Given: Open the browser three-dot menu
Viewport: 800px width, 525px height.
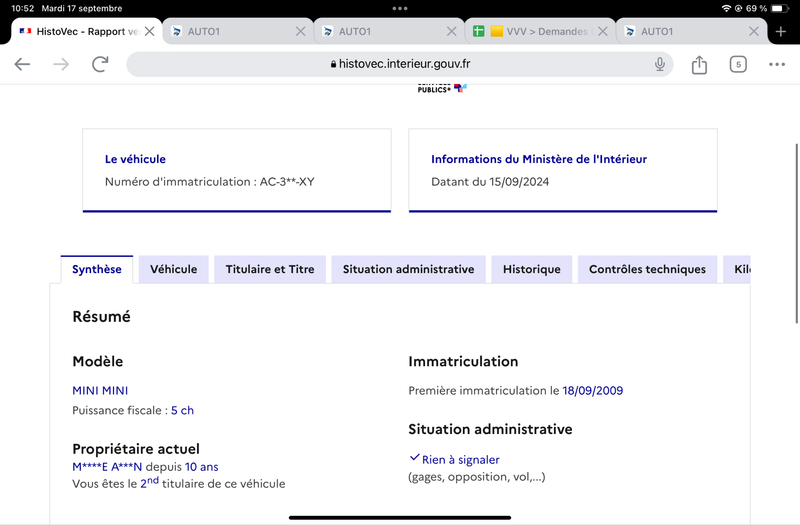Looking at the screenshot, I should (x=777, y=64).
